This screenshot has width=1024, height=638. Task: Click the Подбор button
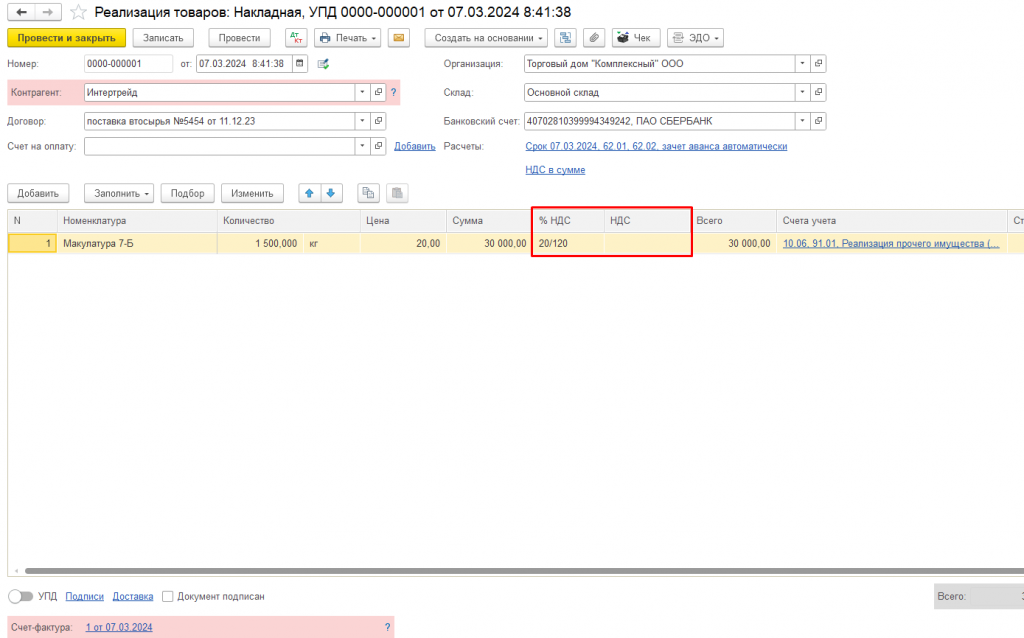[x=187, y=193]
